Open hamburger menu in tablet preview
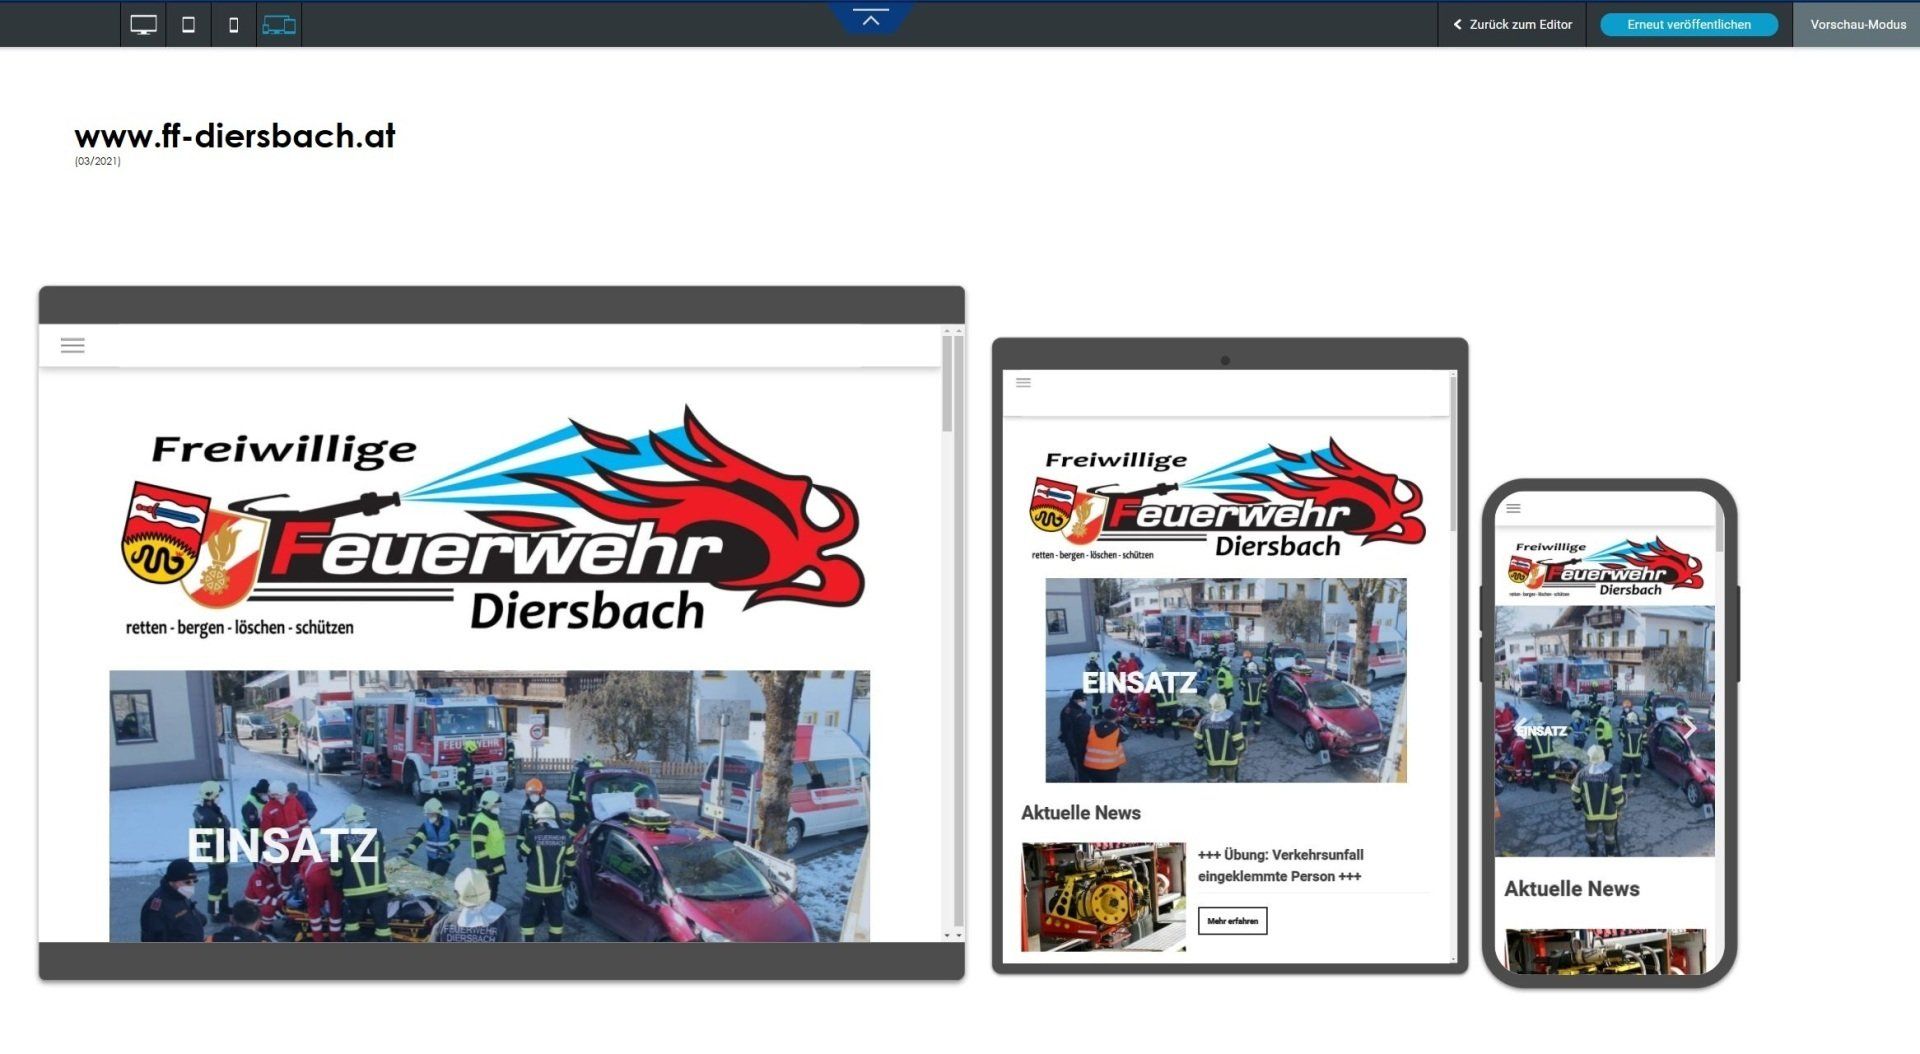Screen dimensions: 1920x1054 tap(1023, 383)
